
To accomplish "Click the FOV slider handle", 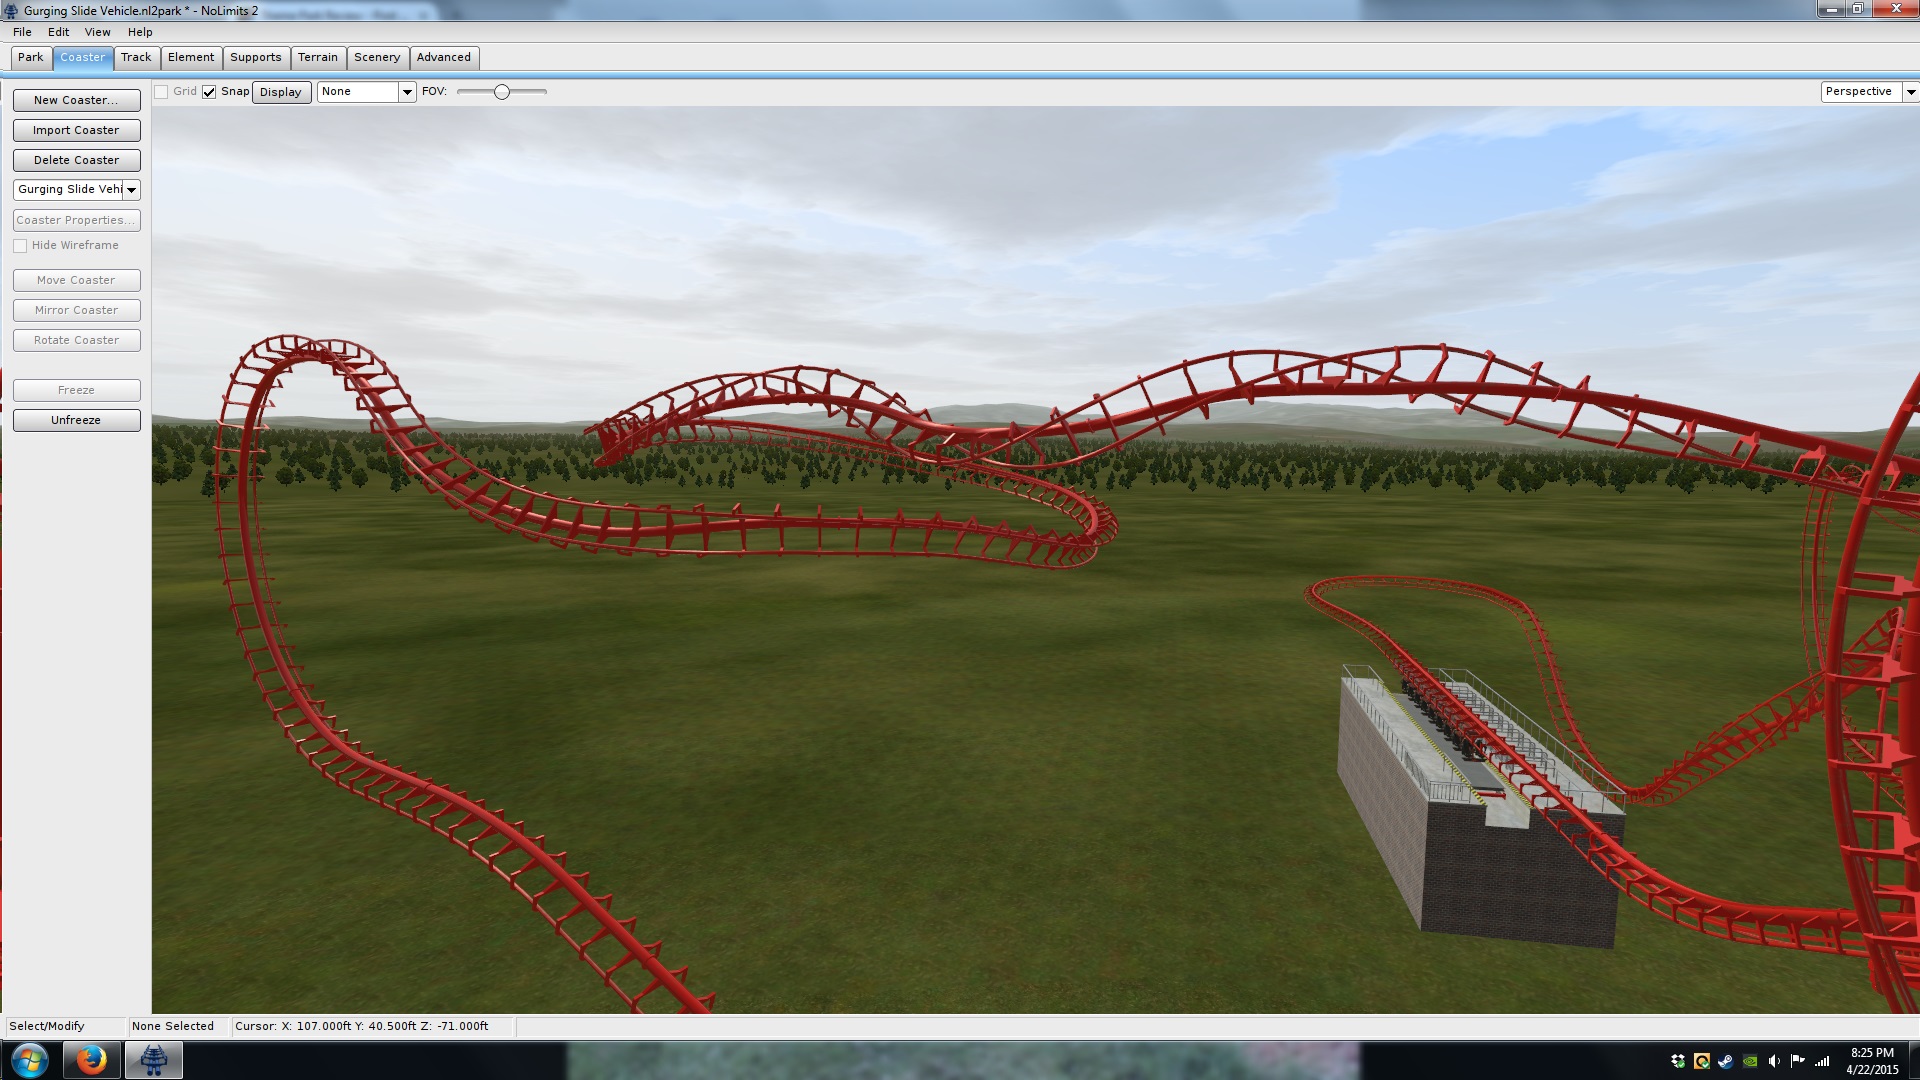I will point(502,92).
